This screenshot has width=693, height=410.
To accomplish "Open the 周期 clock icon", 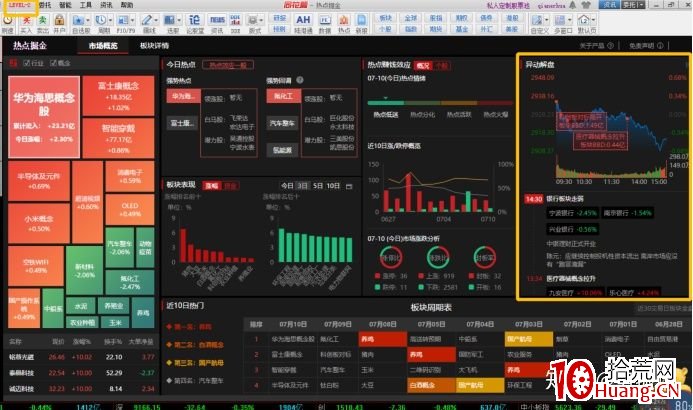I will pyautogui.click(x=101, y=20).
